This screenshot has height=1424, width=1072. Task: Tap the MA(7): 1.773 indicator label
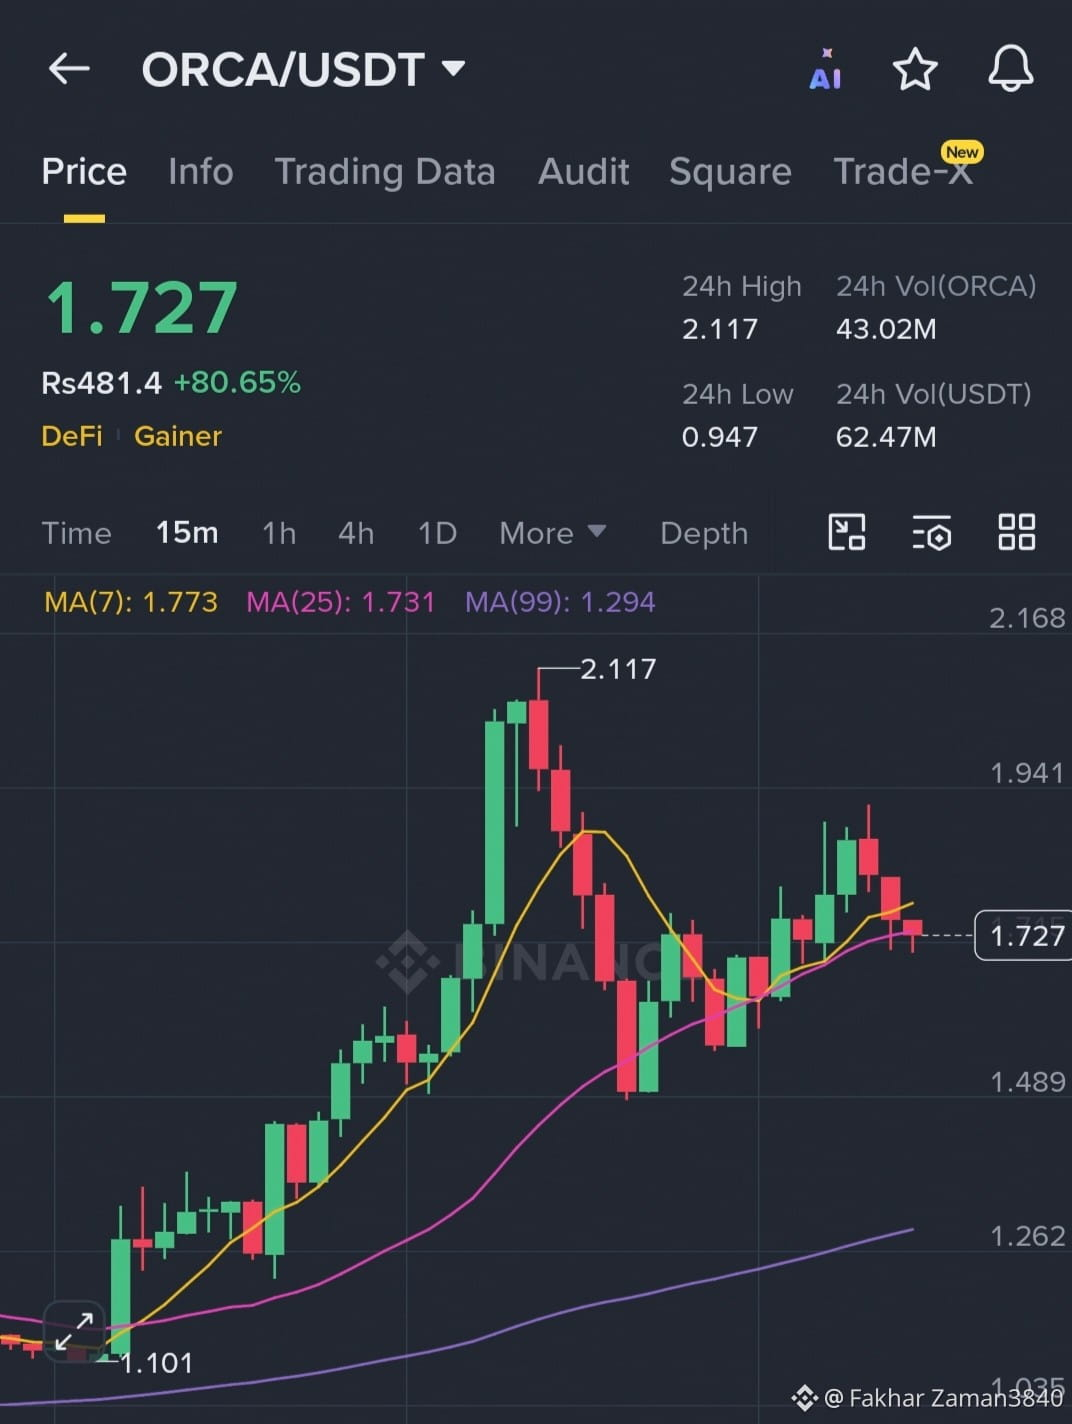pyautogui.click(x=131, y=602)
